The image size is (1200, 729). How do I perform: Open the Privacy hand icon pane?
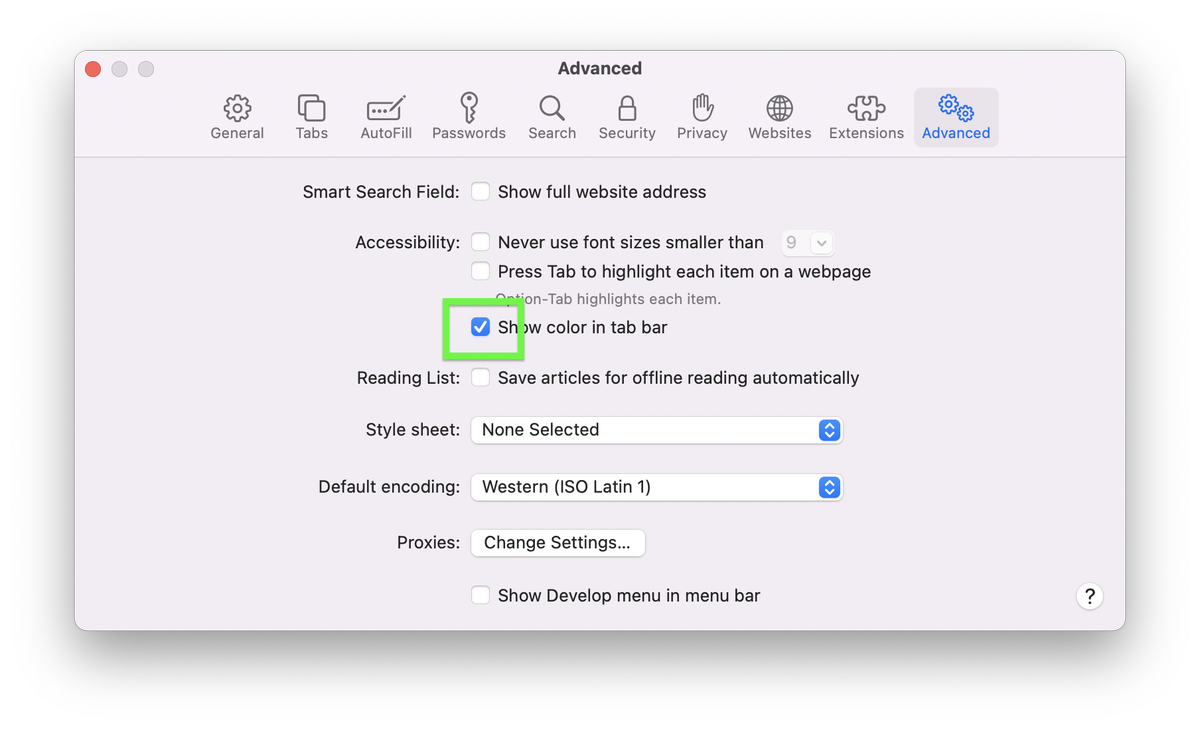[x=702, y=118]
